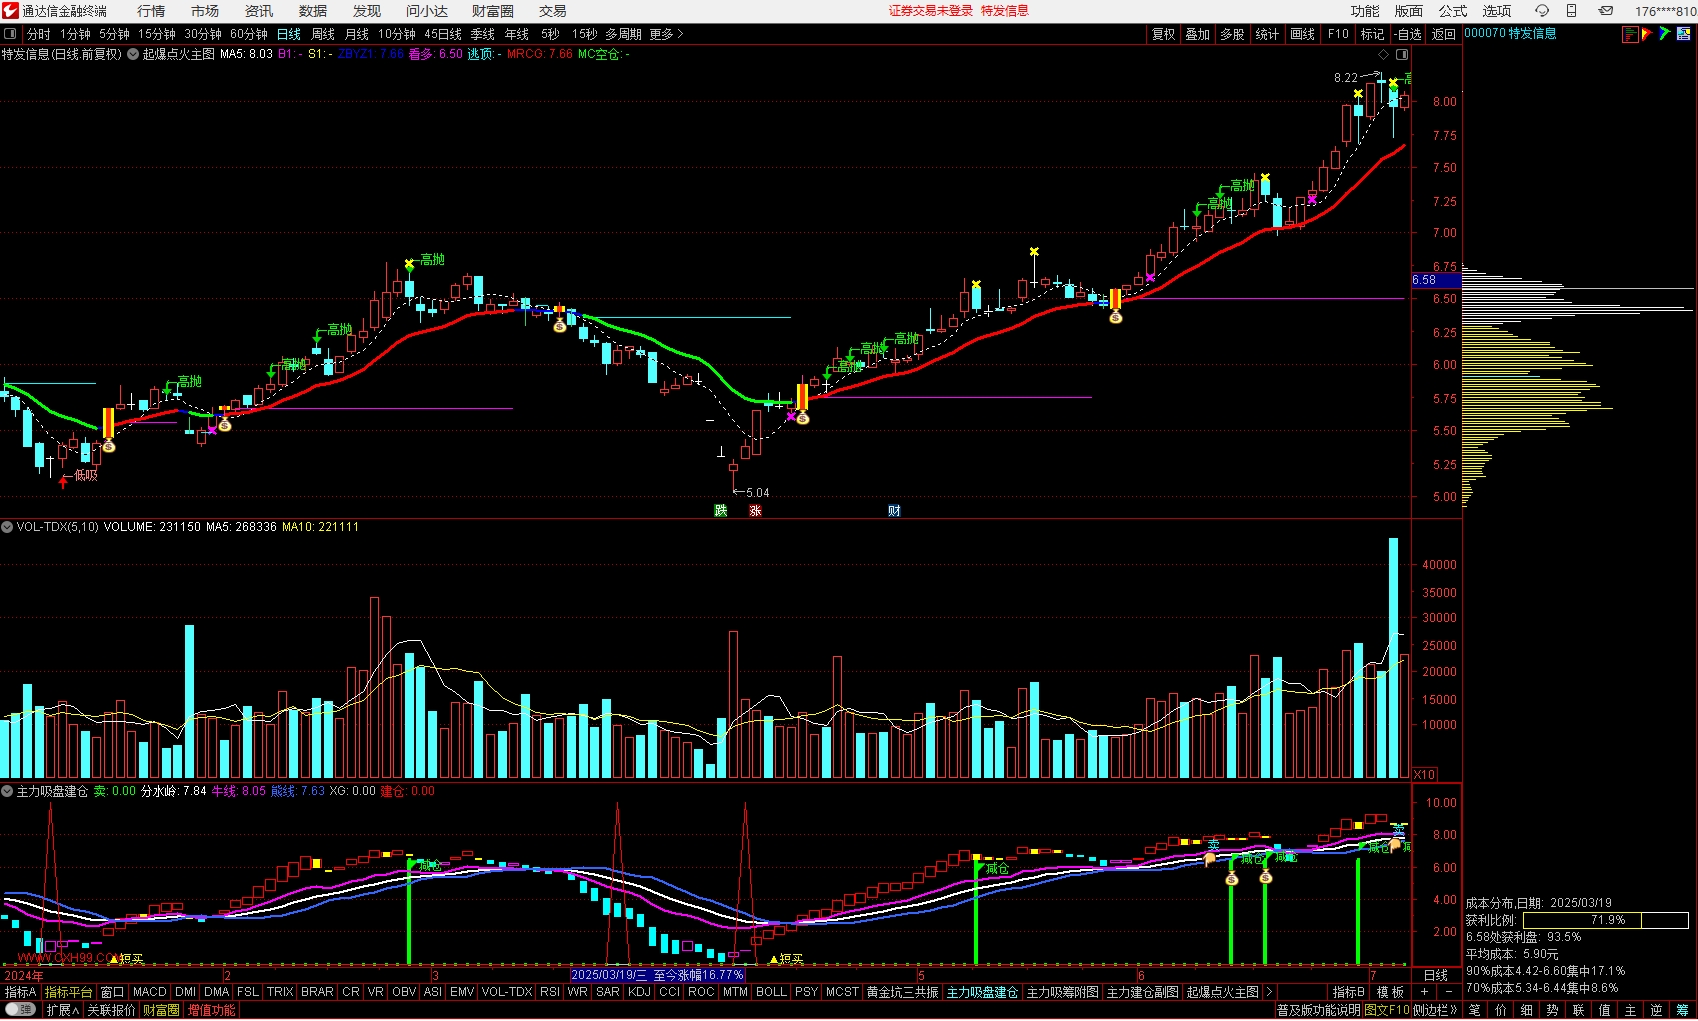Select the KDJ indicator tab
The image size is (1698, 1021).
tap(639, 992)
